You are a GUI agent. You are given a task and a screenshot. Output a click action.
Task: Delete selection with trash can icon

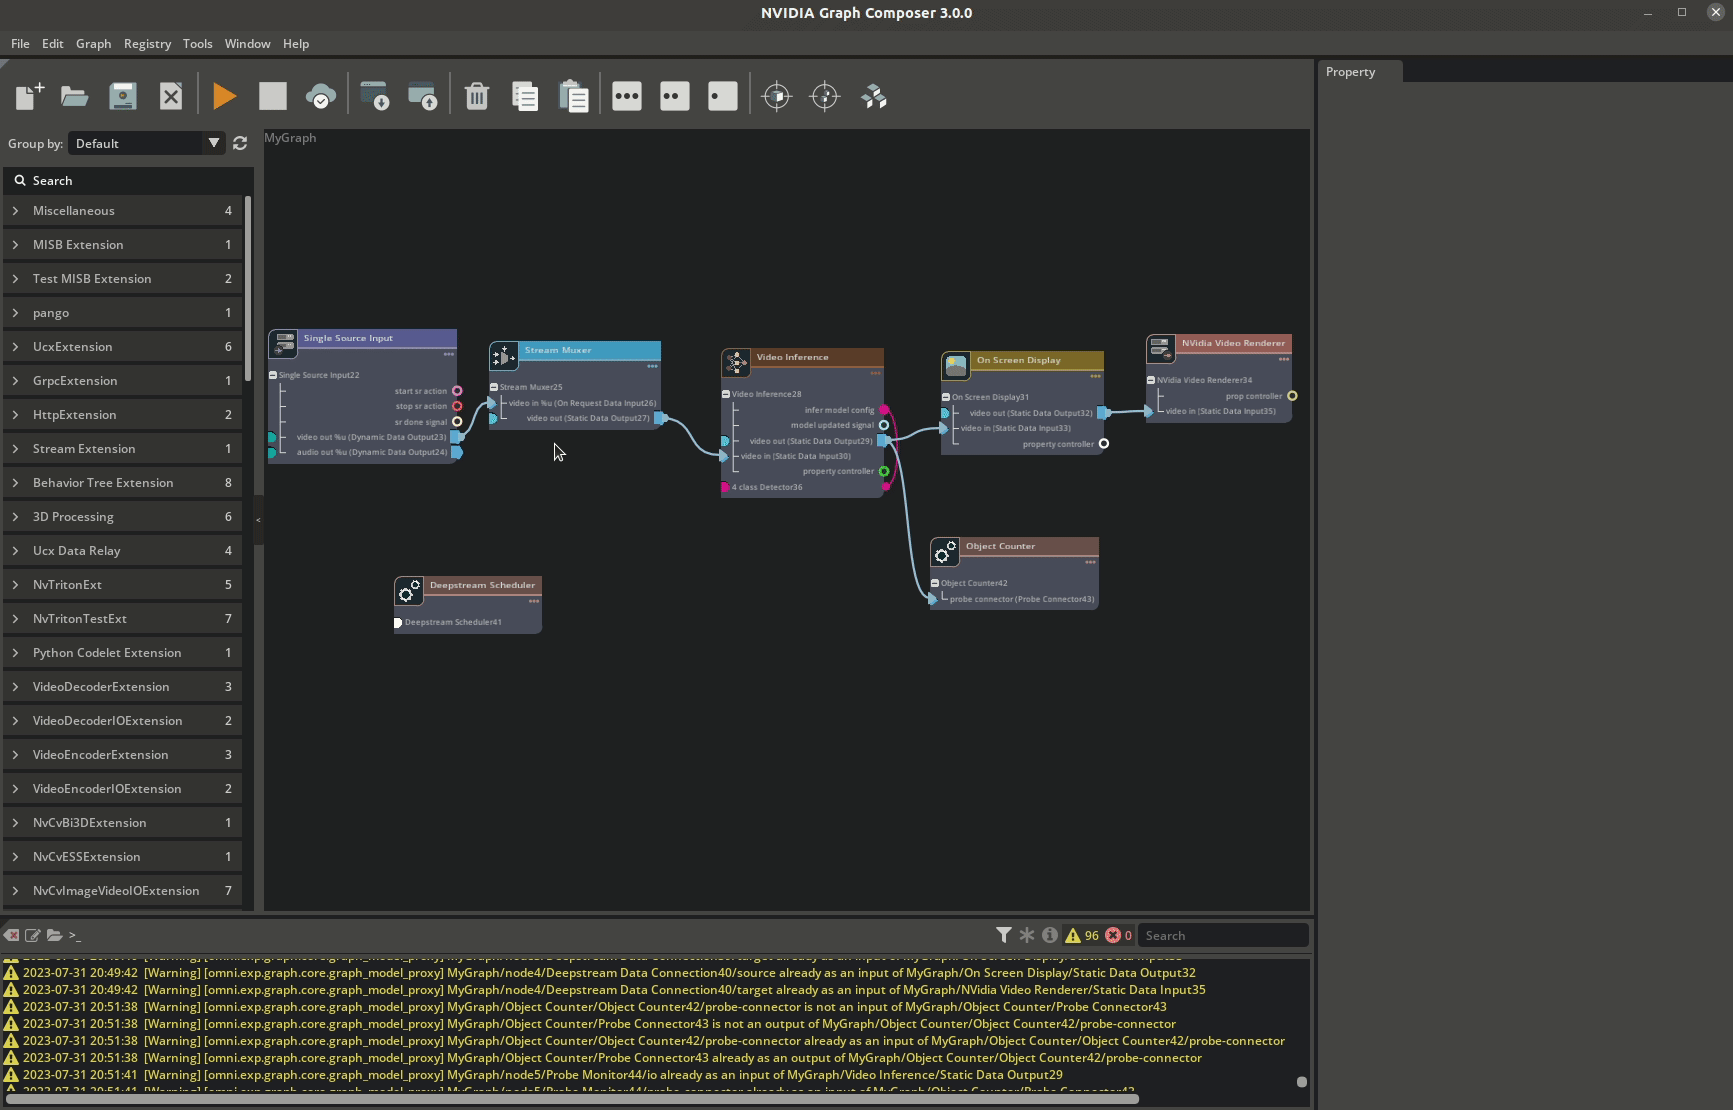[x=477, y=96]
